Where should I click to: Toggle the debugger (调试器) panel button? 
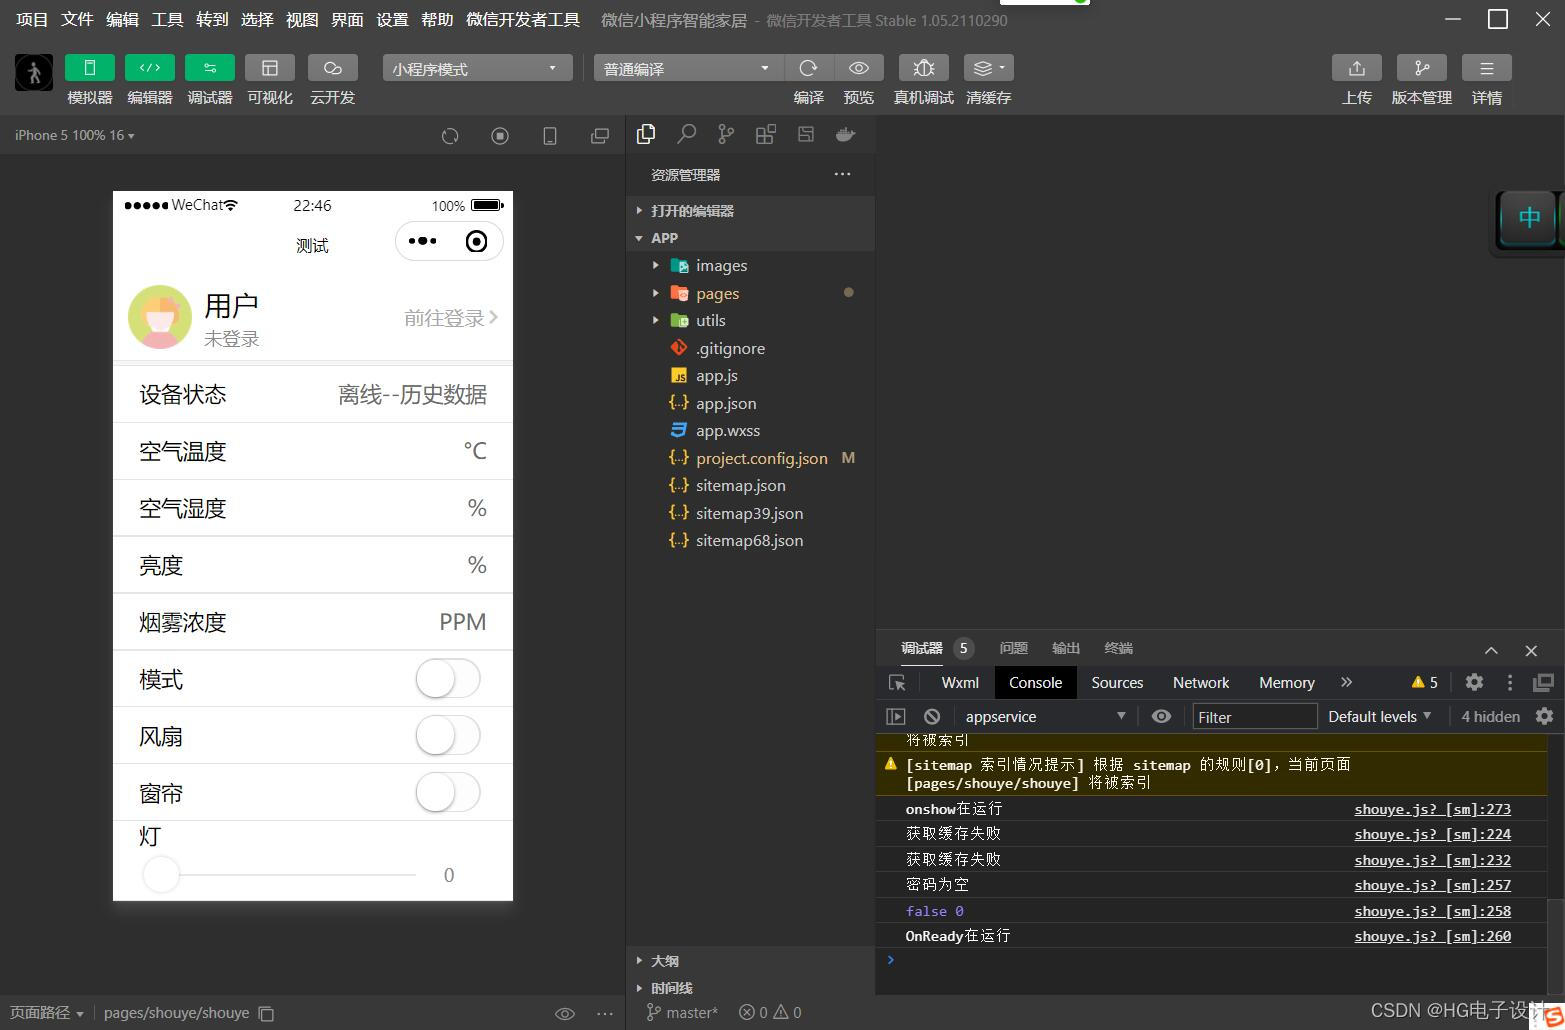(209, 68)
